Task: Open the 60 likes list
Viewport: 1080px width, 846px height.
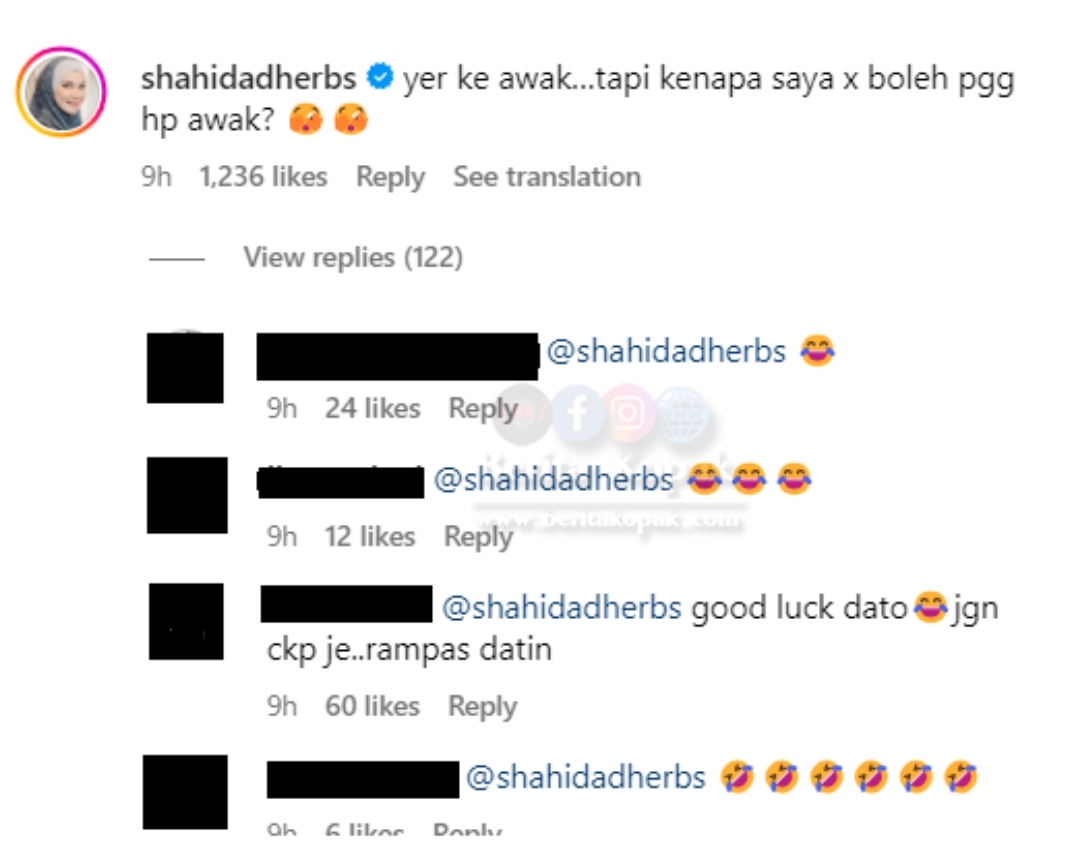Action: point(373,706)
